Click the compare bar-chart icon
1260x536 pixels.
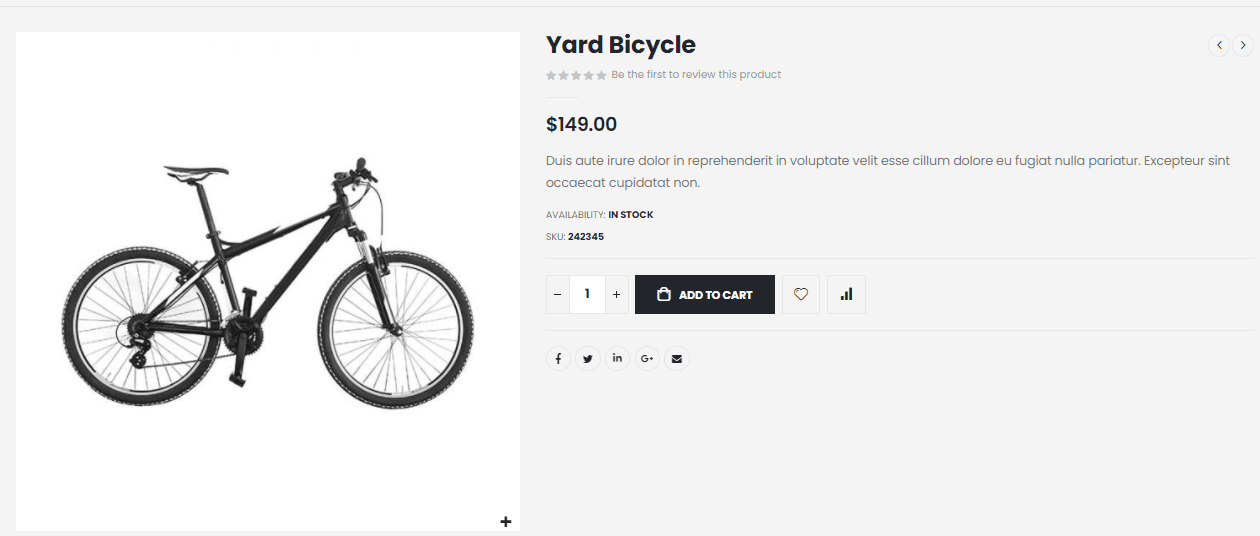pos(846,294)
